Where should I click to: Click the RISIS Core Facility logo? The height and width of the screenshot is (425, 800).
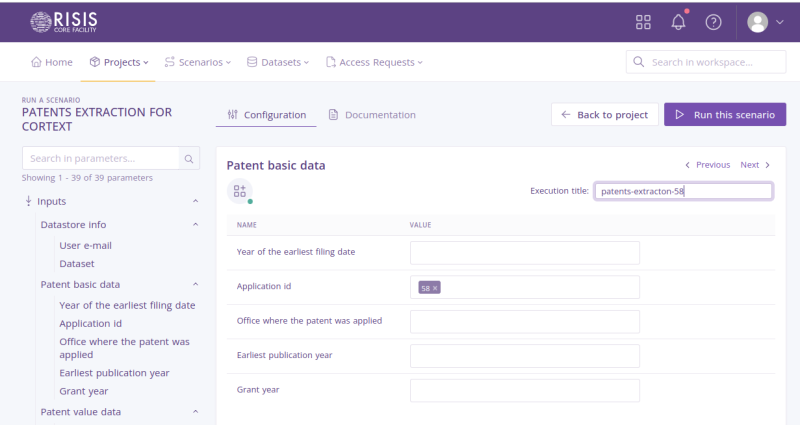66,21
